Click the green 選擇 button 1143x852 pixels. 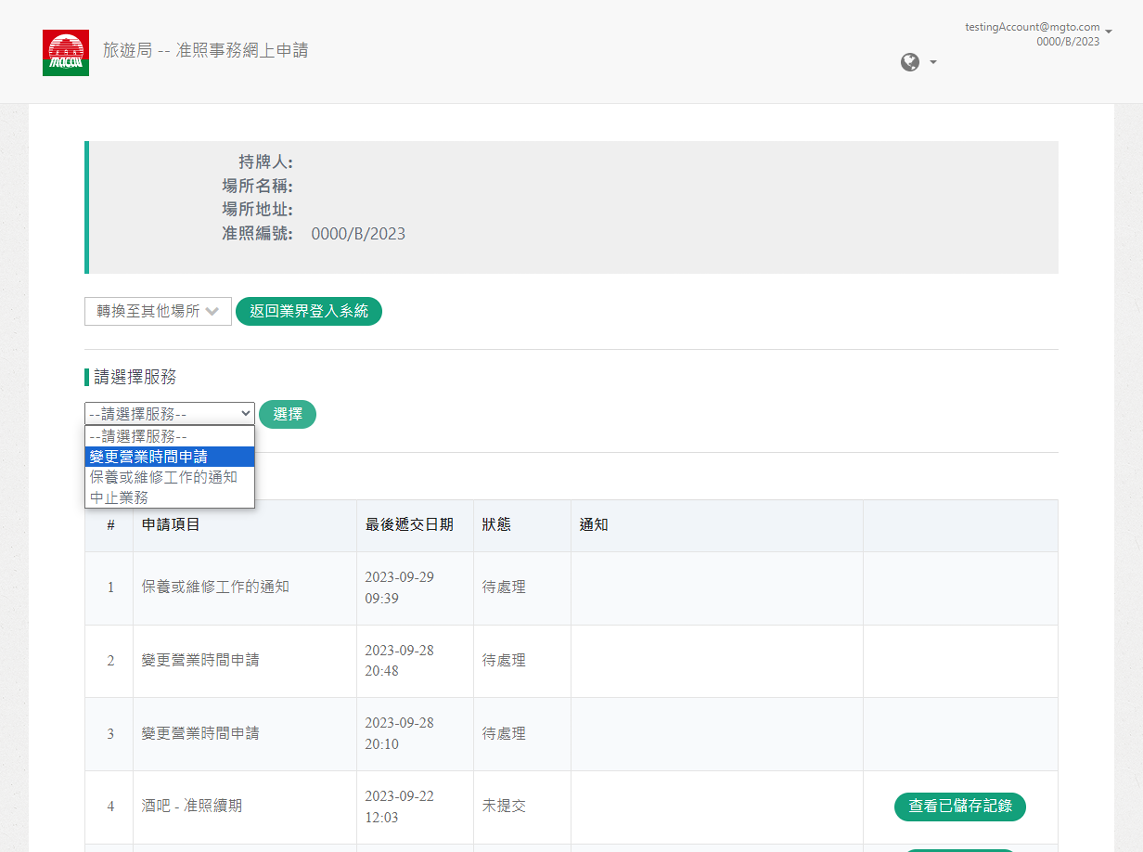click(287, 414)
